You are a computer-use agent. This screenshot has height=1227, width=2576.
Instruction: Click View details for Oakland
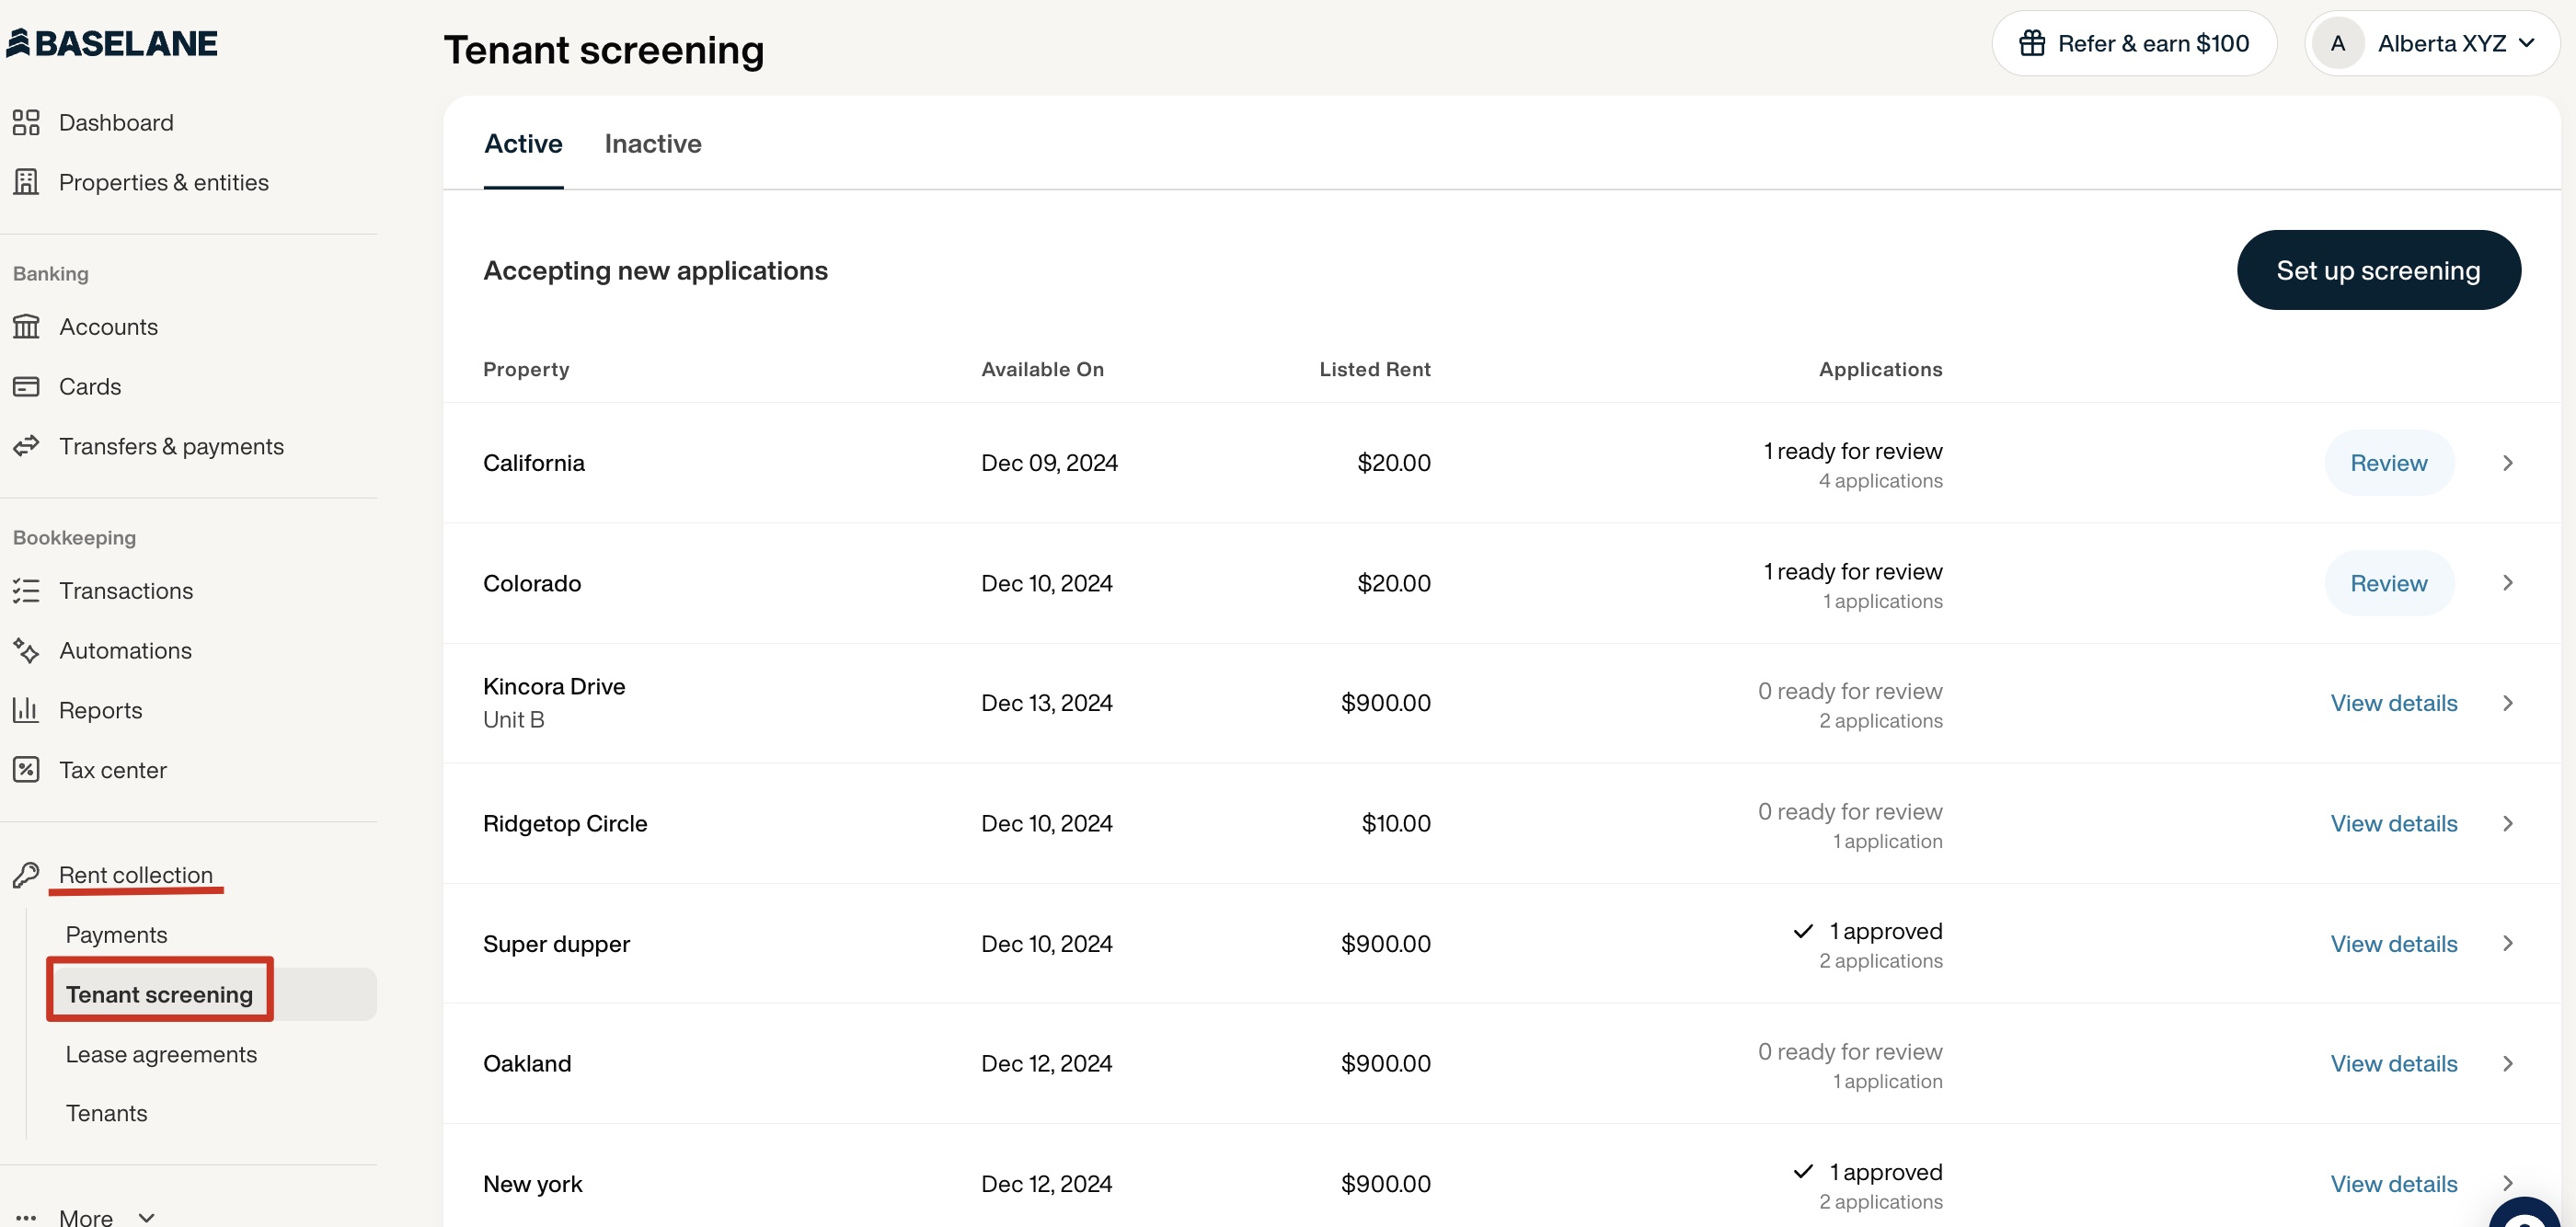(2393, 1063)
